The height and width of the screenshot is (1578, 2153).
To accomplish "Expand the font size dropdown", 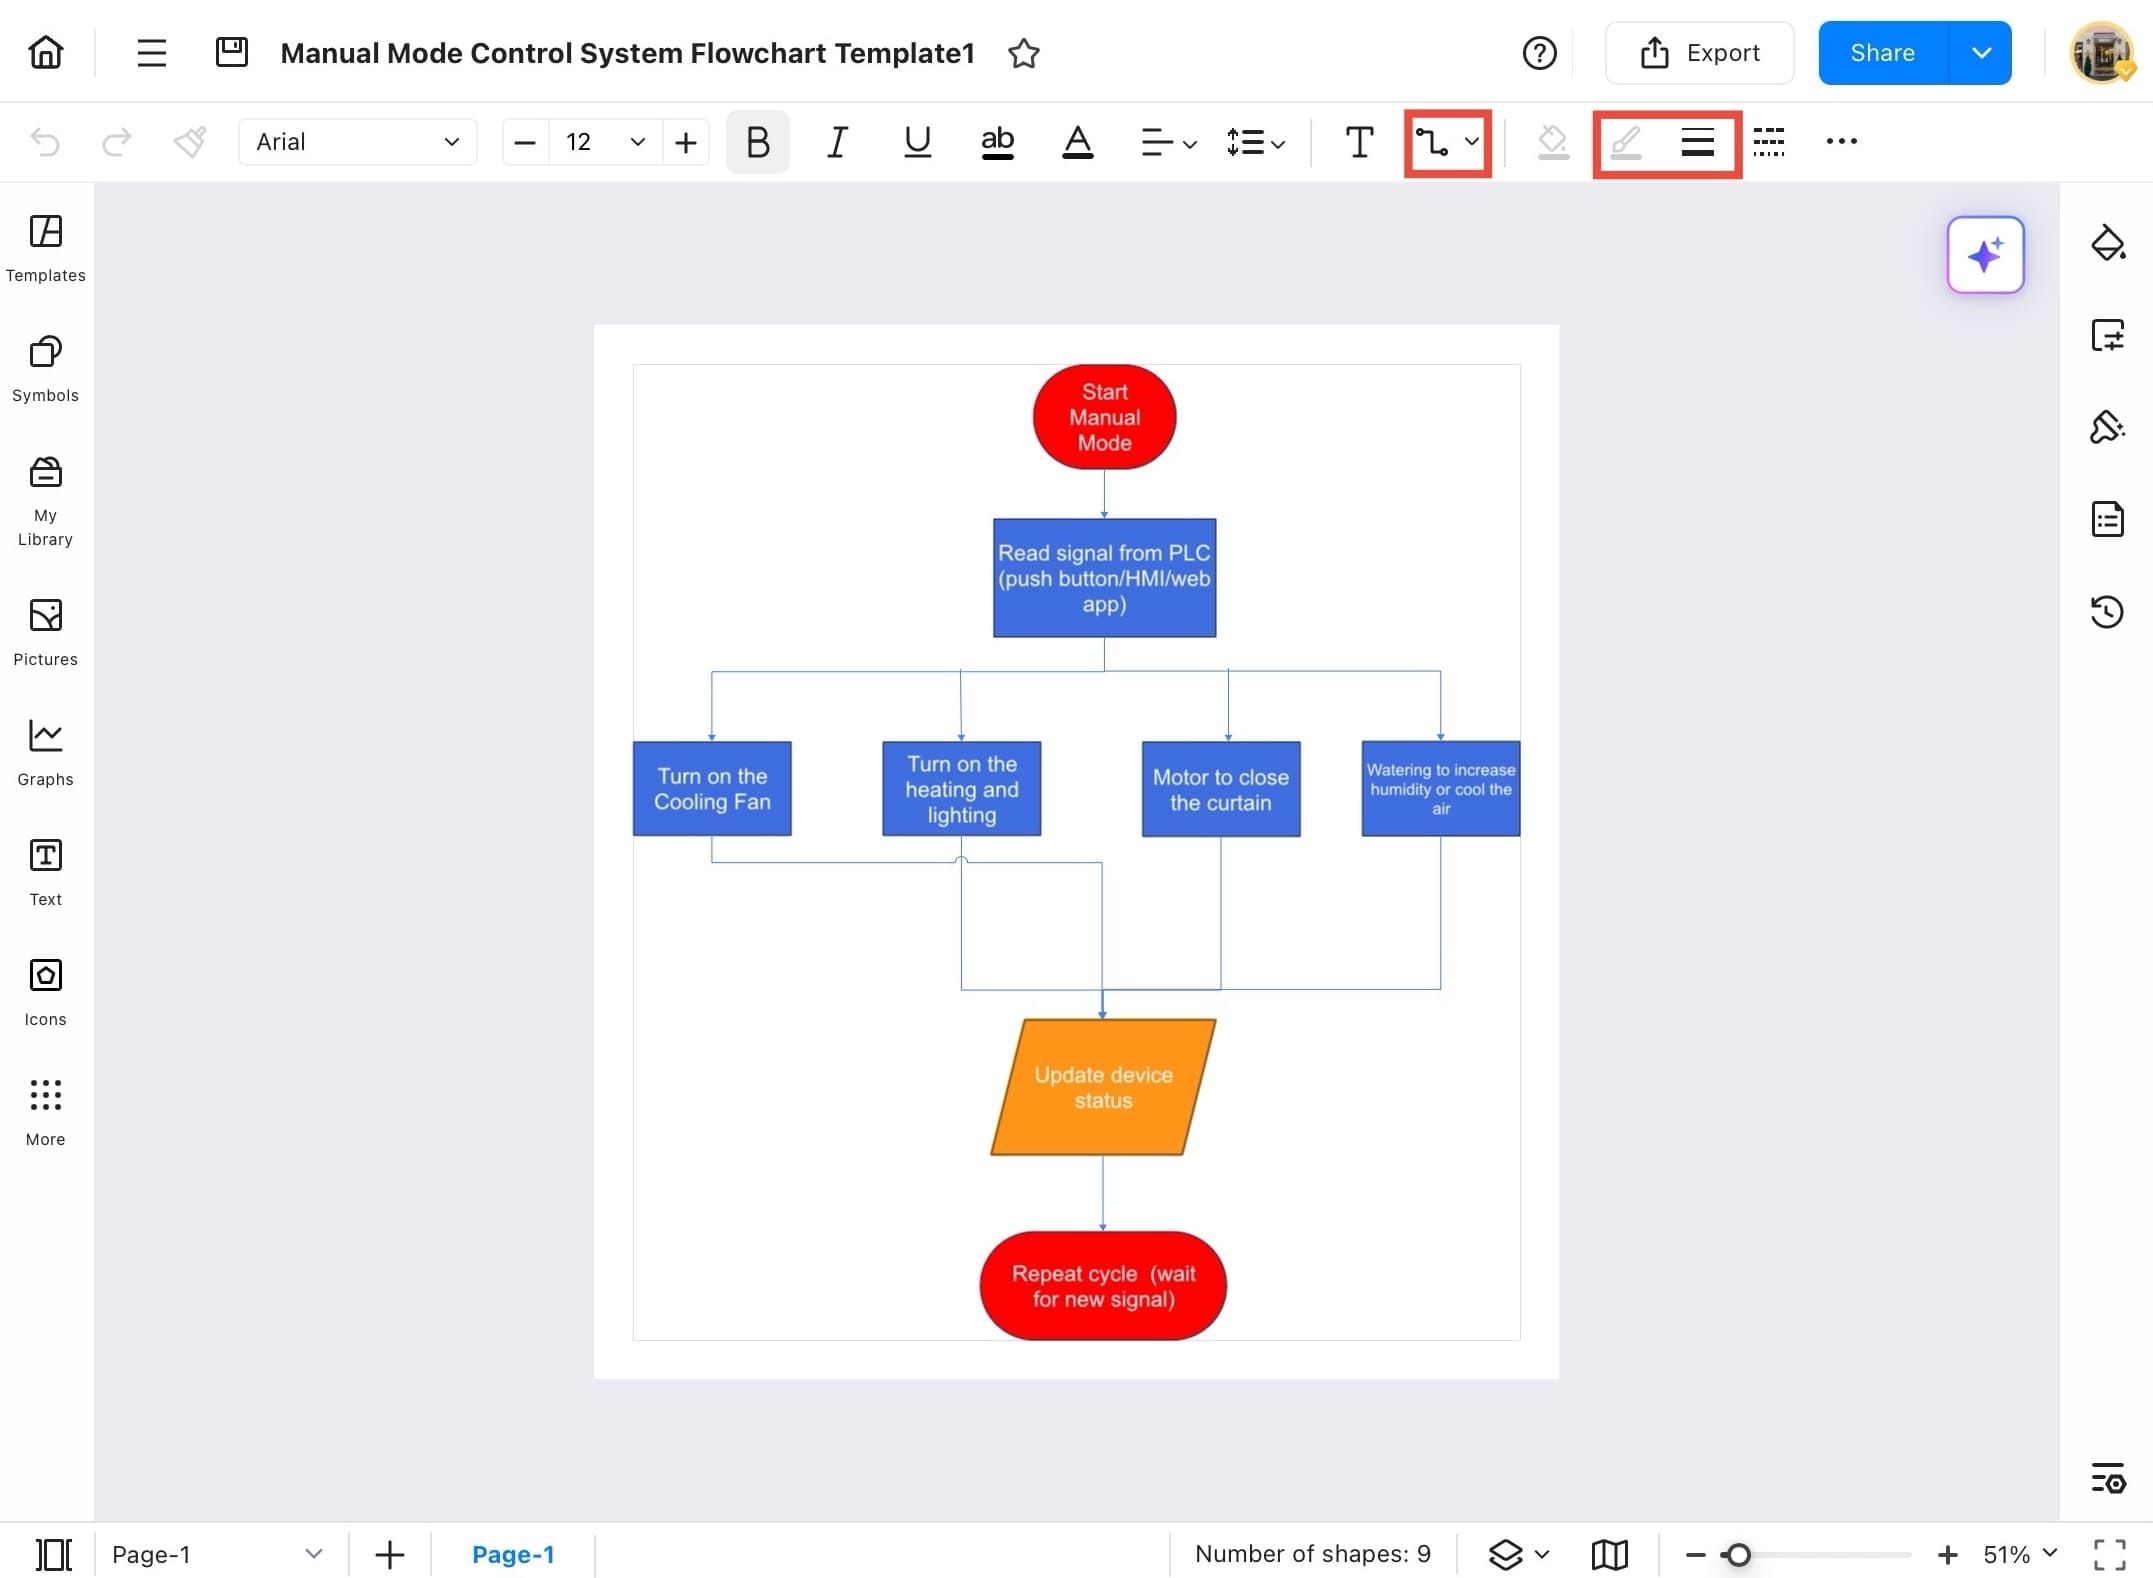I will click(637, 142).
